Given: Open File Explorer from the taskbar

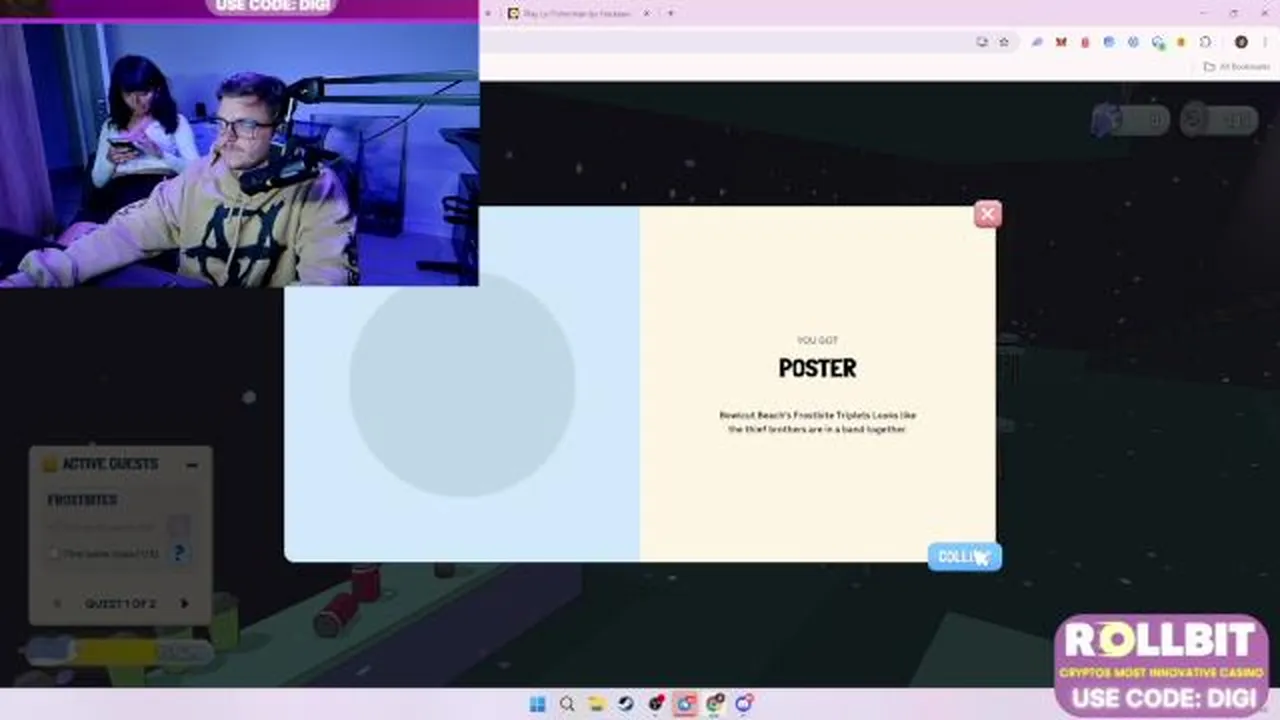Looking at the screenshot, I should [x=596, y=704].
